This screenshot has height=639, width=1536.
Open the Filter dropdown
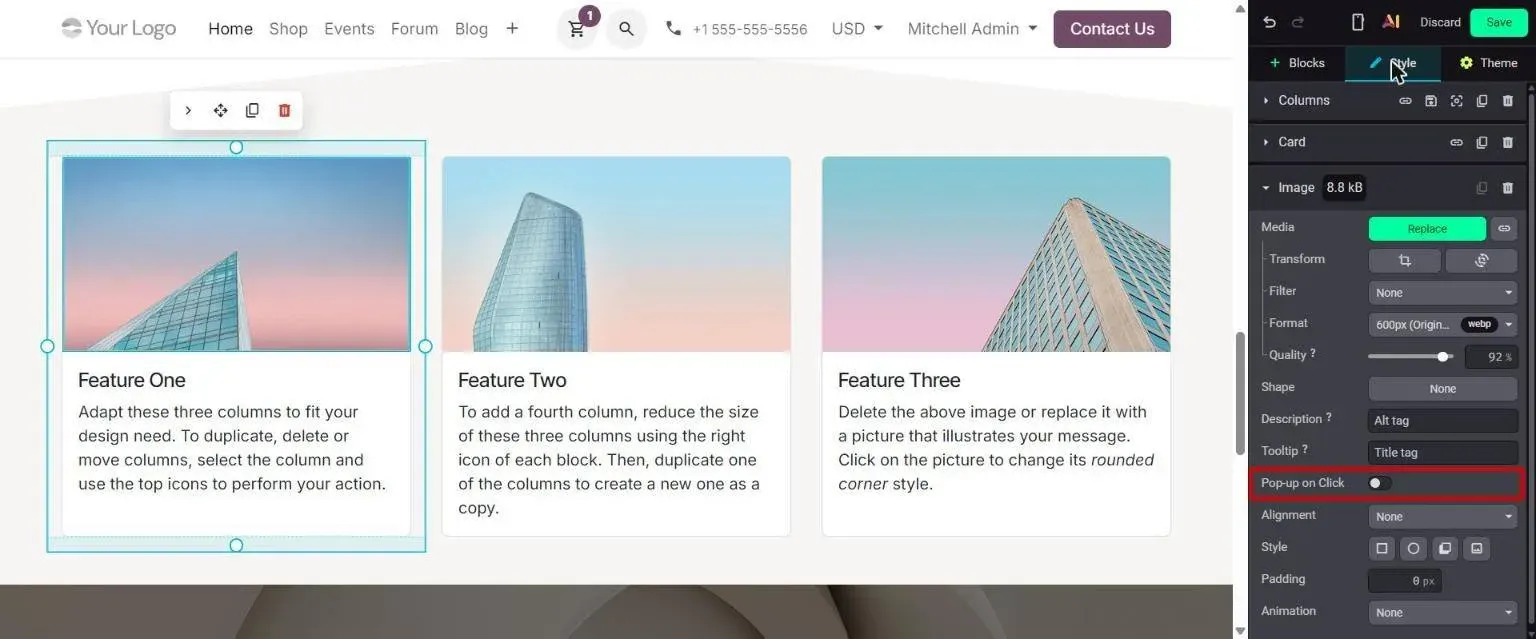coord(1443,293)
